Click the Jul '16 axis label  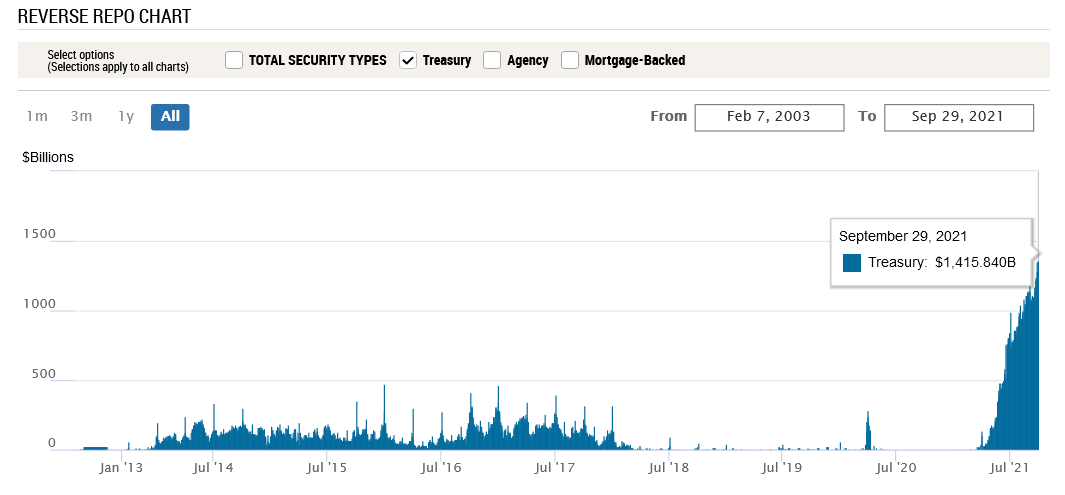pos(441,466)
